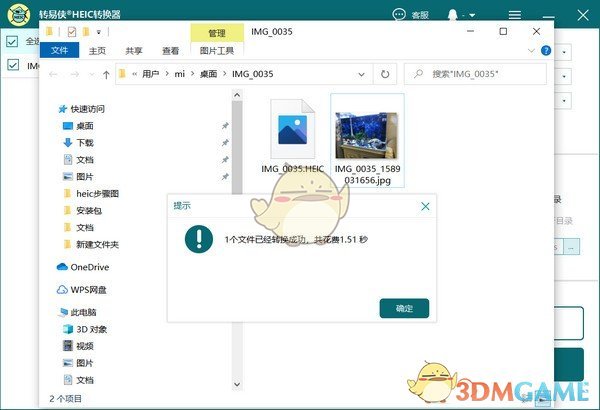Open the customize quick access toolbar dropdown
600x410 pixels.
coord(98,32)
